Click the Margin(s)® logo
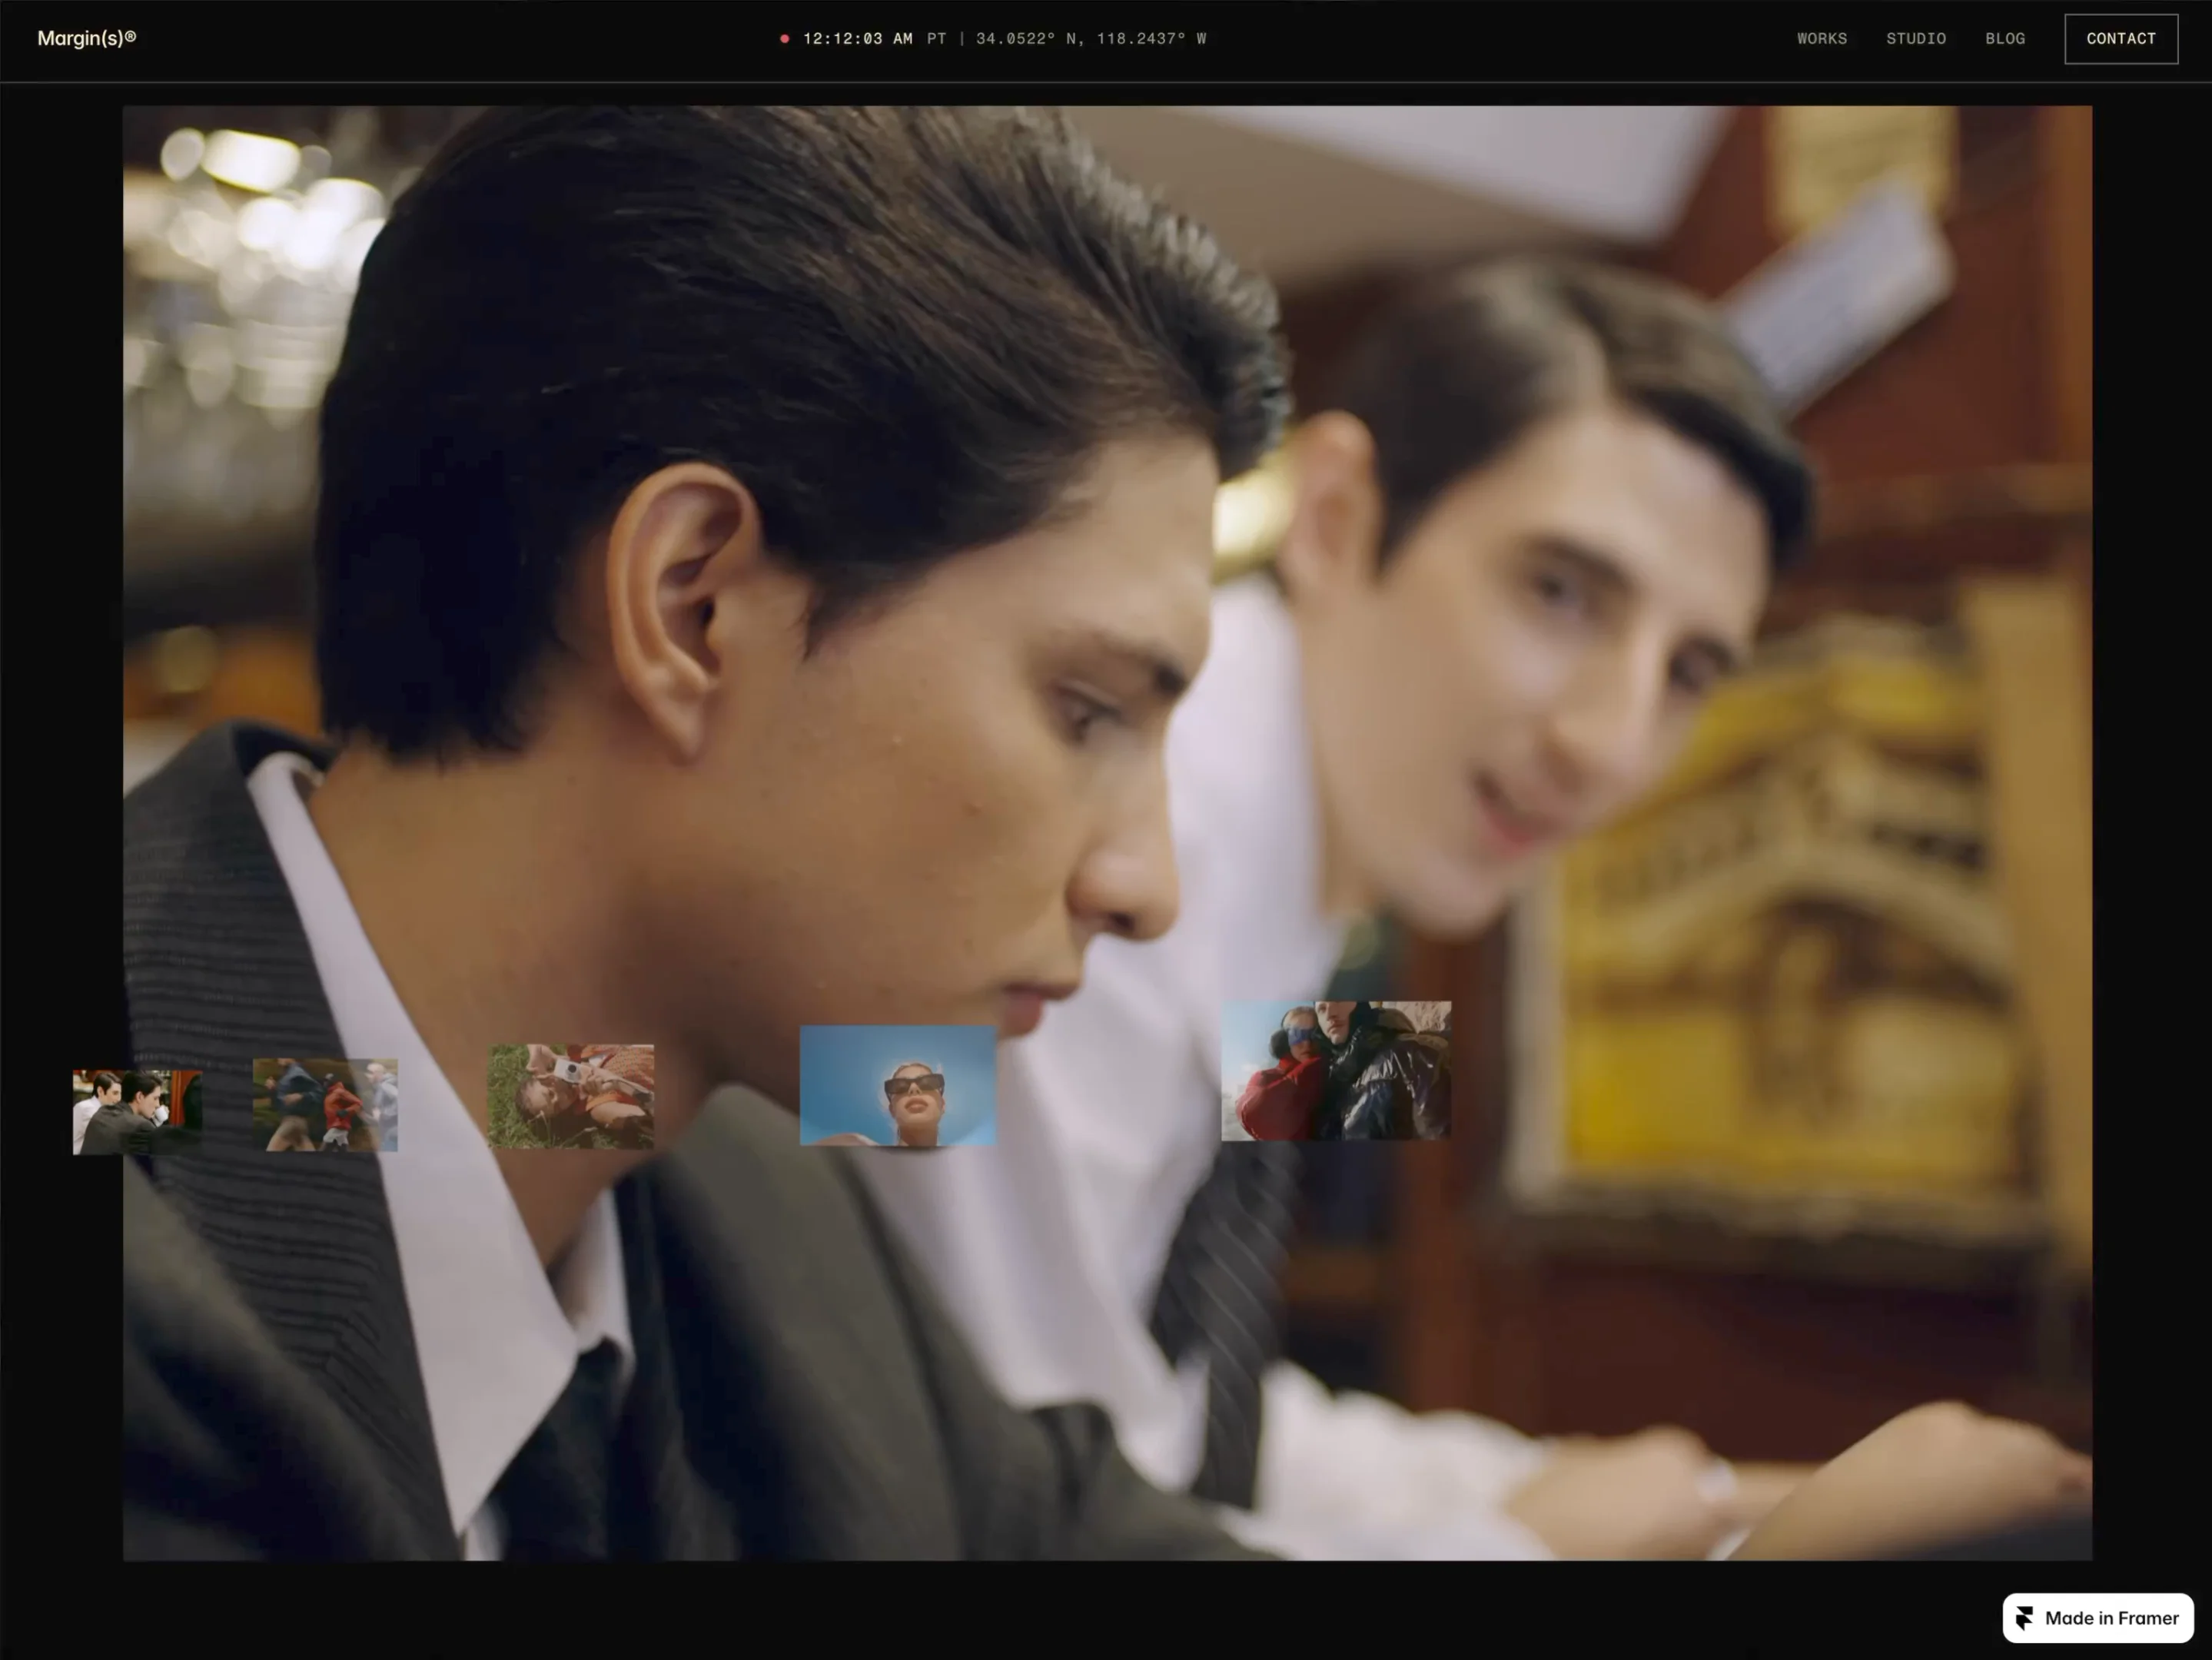Screen dimensions: 2212x1660 click(x=87, y=38)
